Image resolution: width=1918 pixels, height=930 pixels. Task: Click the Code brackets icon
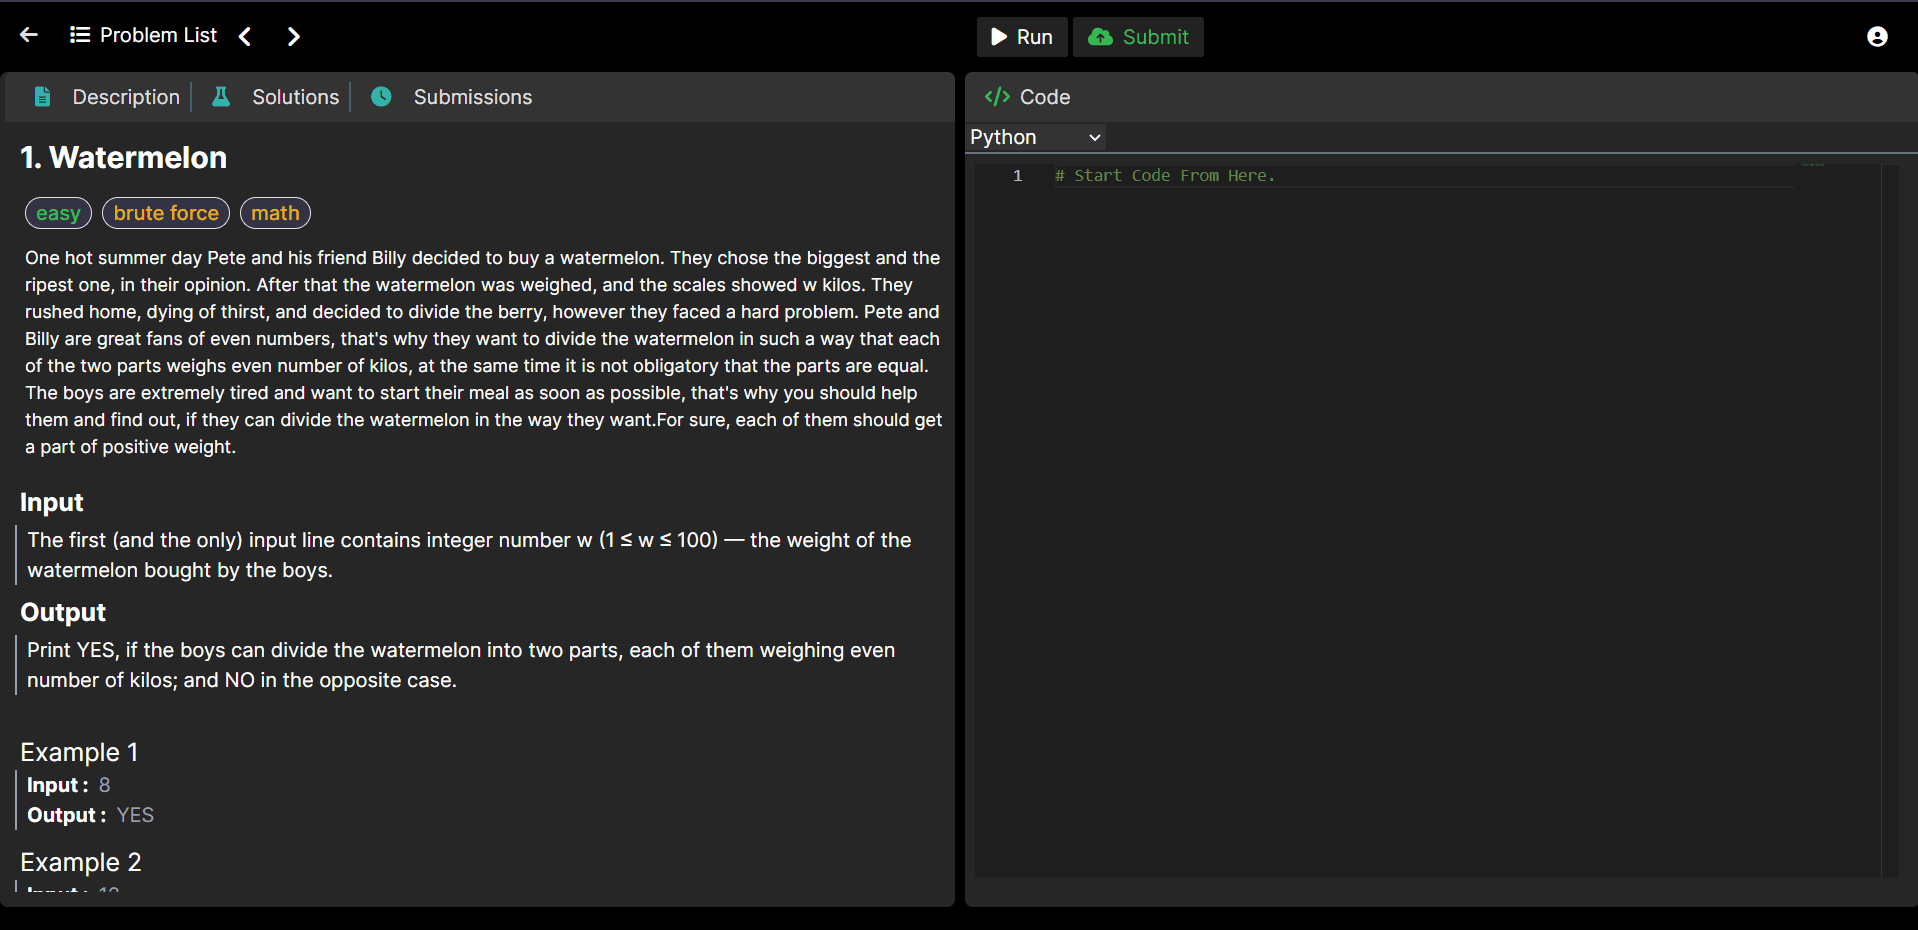[997, 97]
